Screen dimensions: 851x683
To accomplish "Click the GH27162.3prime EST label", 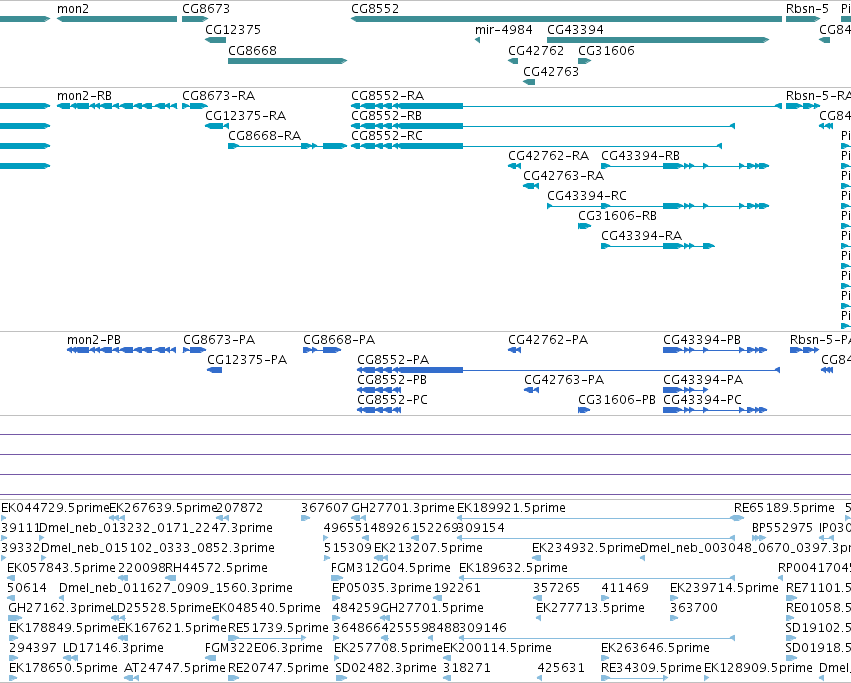I will click(60, 609).
